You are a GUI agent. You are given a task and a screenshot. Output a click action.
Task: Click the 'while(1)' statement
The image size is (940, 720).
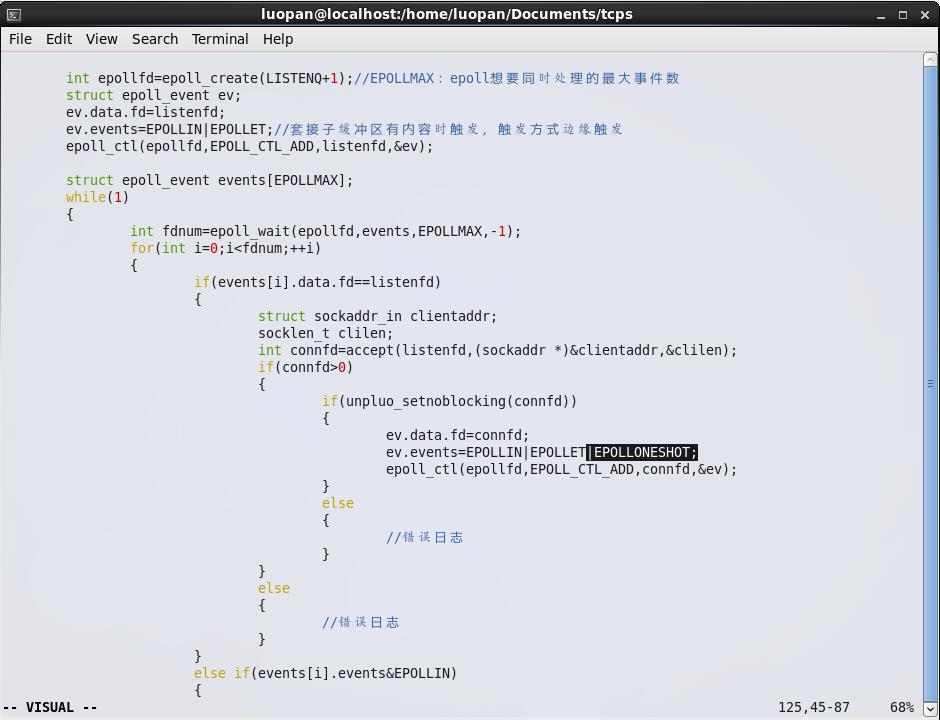[98, 197]
